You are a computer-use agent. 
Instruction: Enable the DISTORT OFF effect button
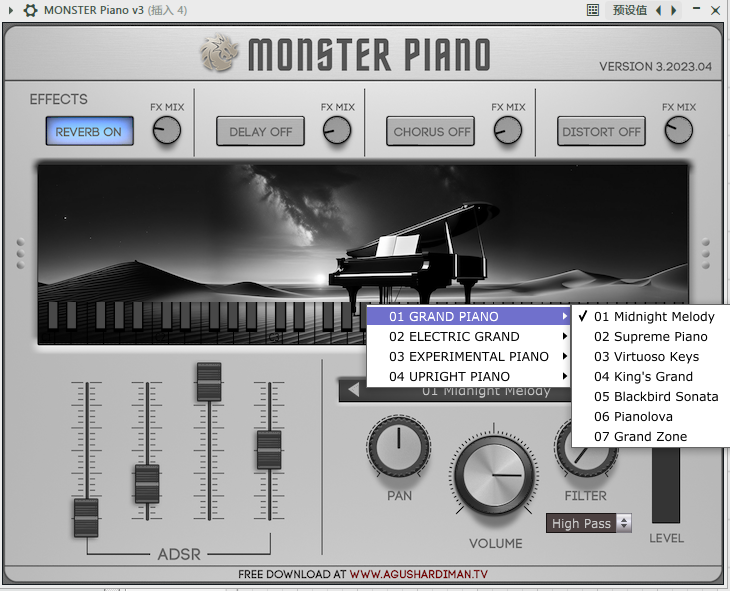[601, 131]
